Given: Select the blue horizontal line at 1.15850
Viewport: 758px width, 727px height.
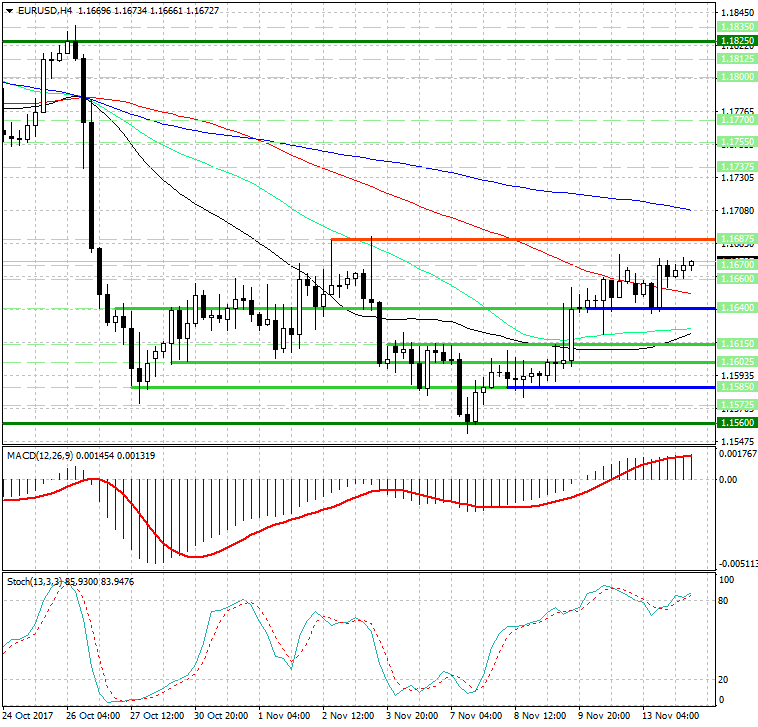Looking at the screenshot, I should [611, 387].
